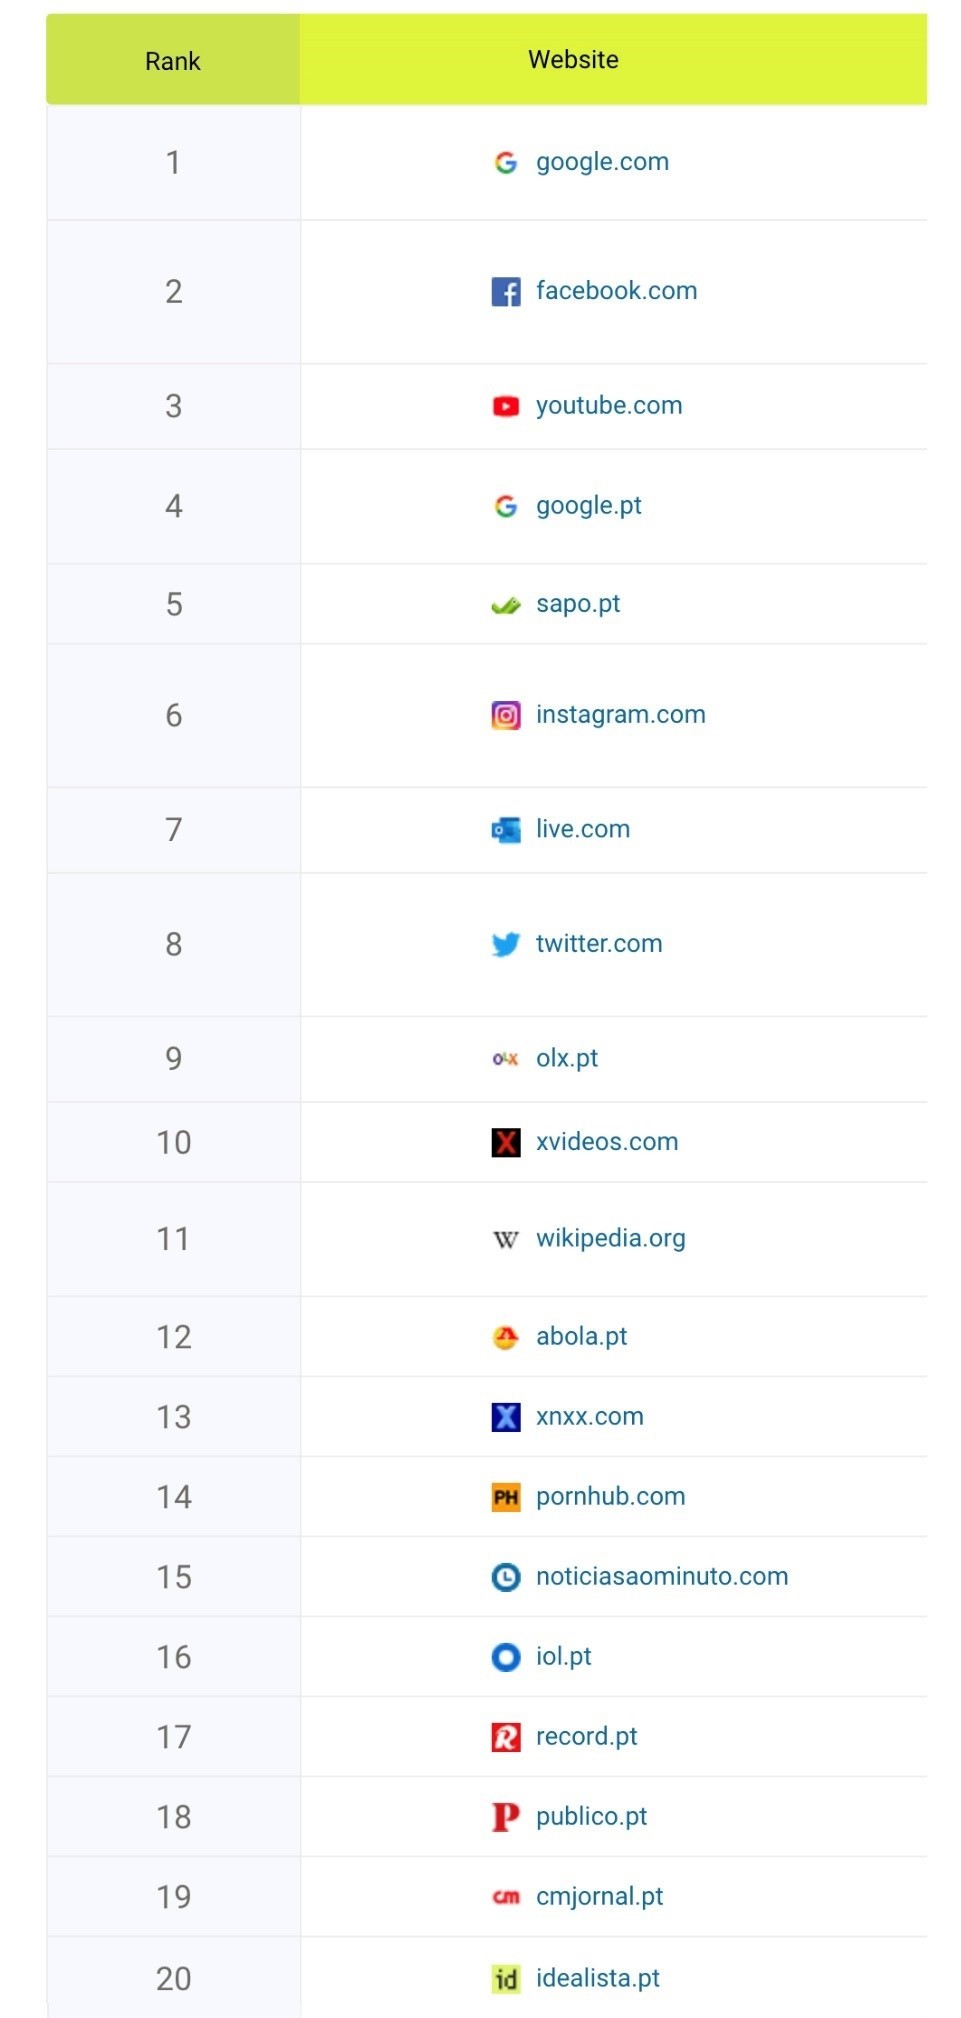961x2018 pixels.
Task: Open the cmjornal.pt link
Action: click(x=600, y=1896)
